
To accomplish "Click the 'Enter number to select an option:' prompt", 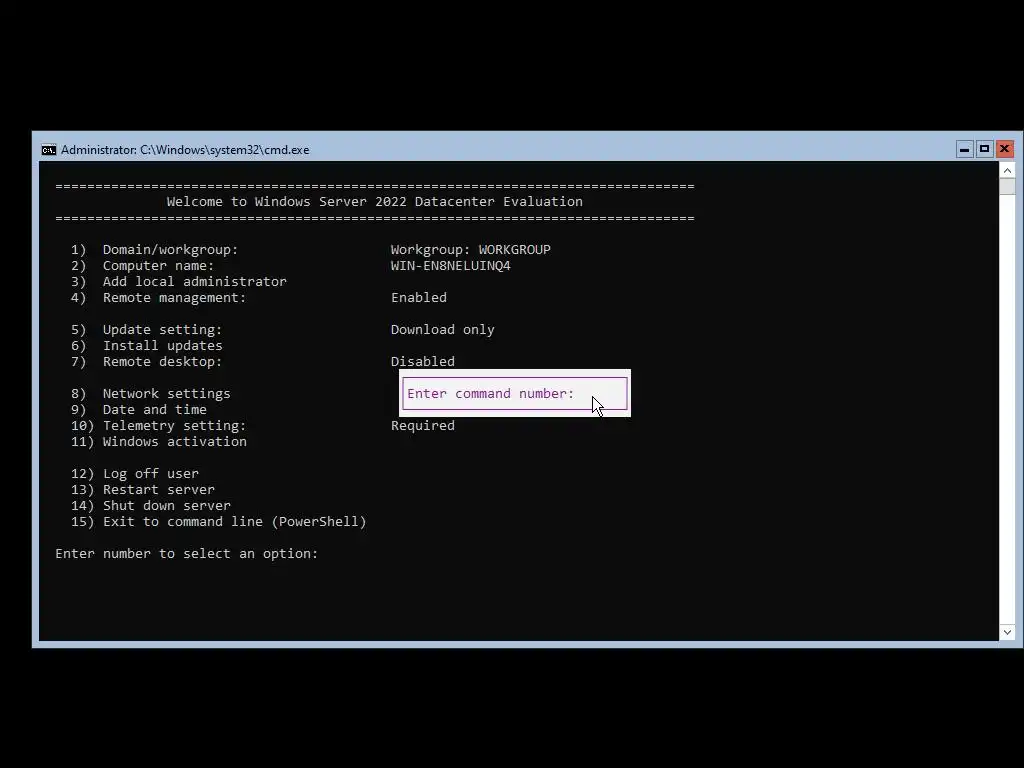I will [186, 554].
